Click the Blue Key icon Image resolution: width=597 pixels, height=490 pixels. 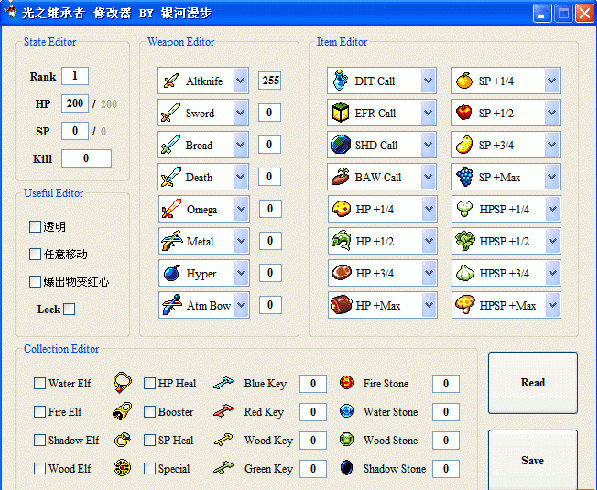tap(223, 383)
